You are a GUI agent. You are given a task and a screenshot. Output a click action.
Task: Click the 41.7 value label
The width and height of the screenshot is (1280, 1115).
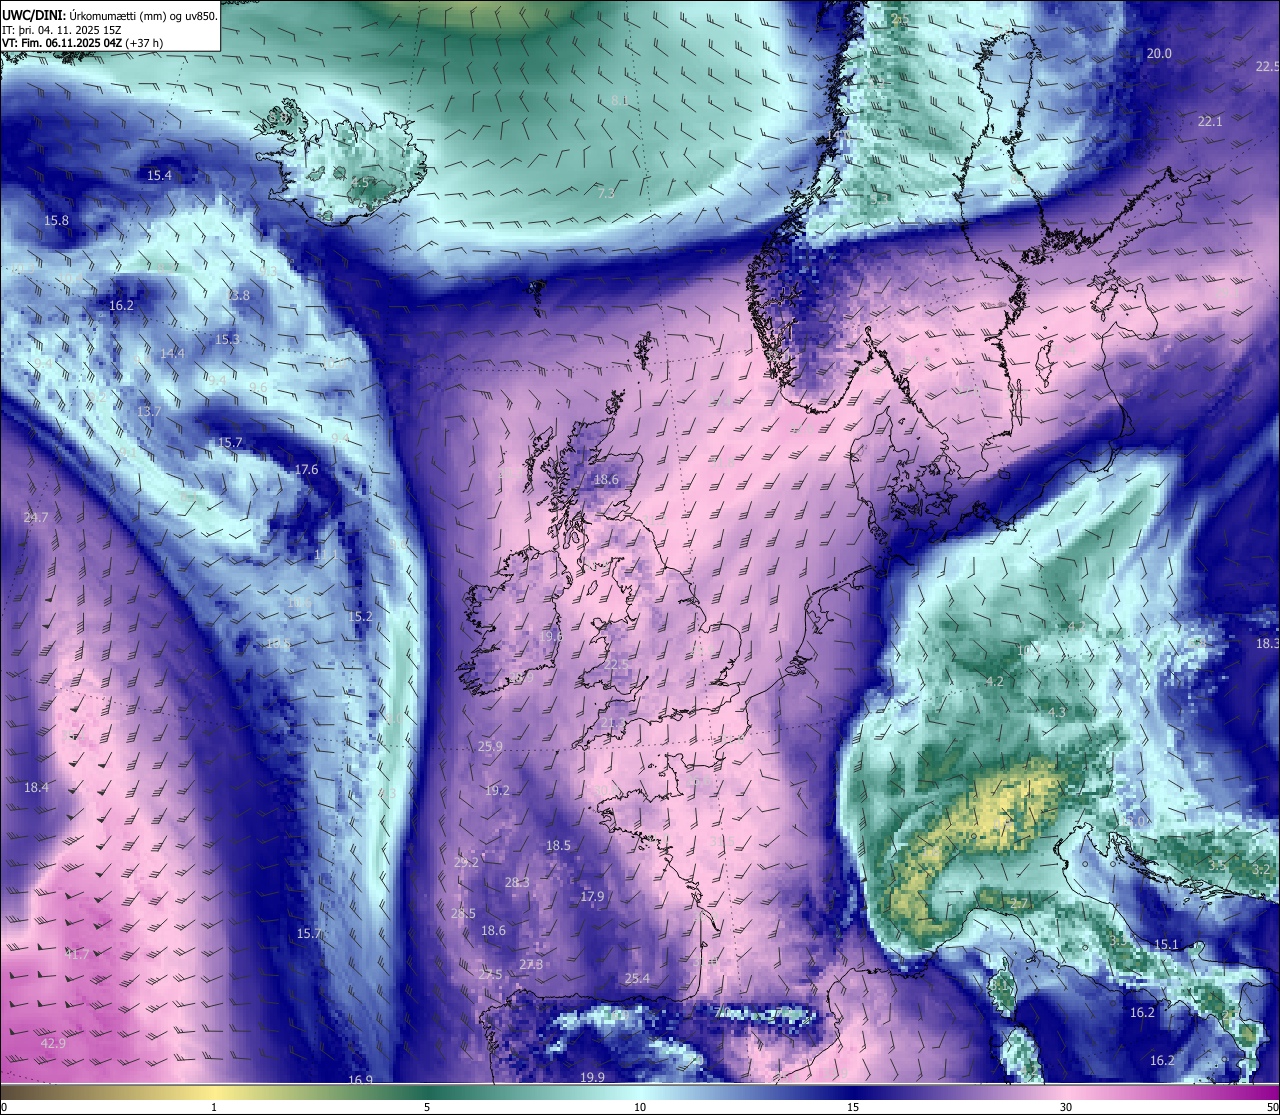(76, 955)
